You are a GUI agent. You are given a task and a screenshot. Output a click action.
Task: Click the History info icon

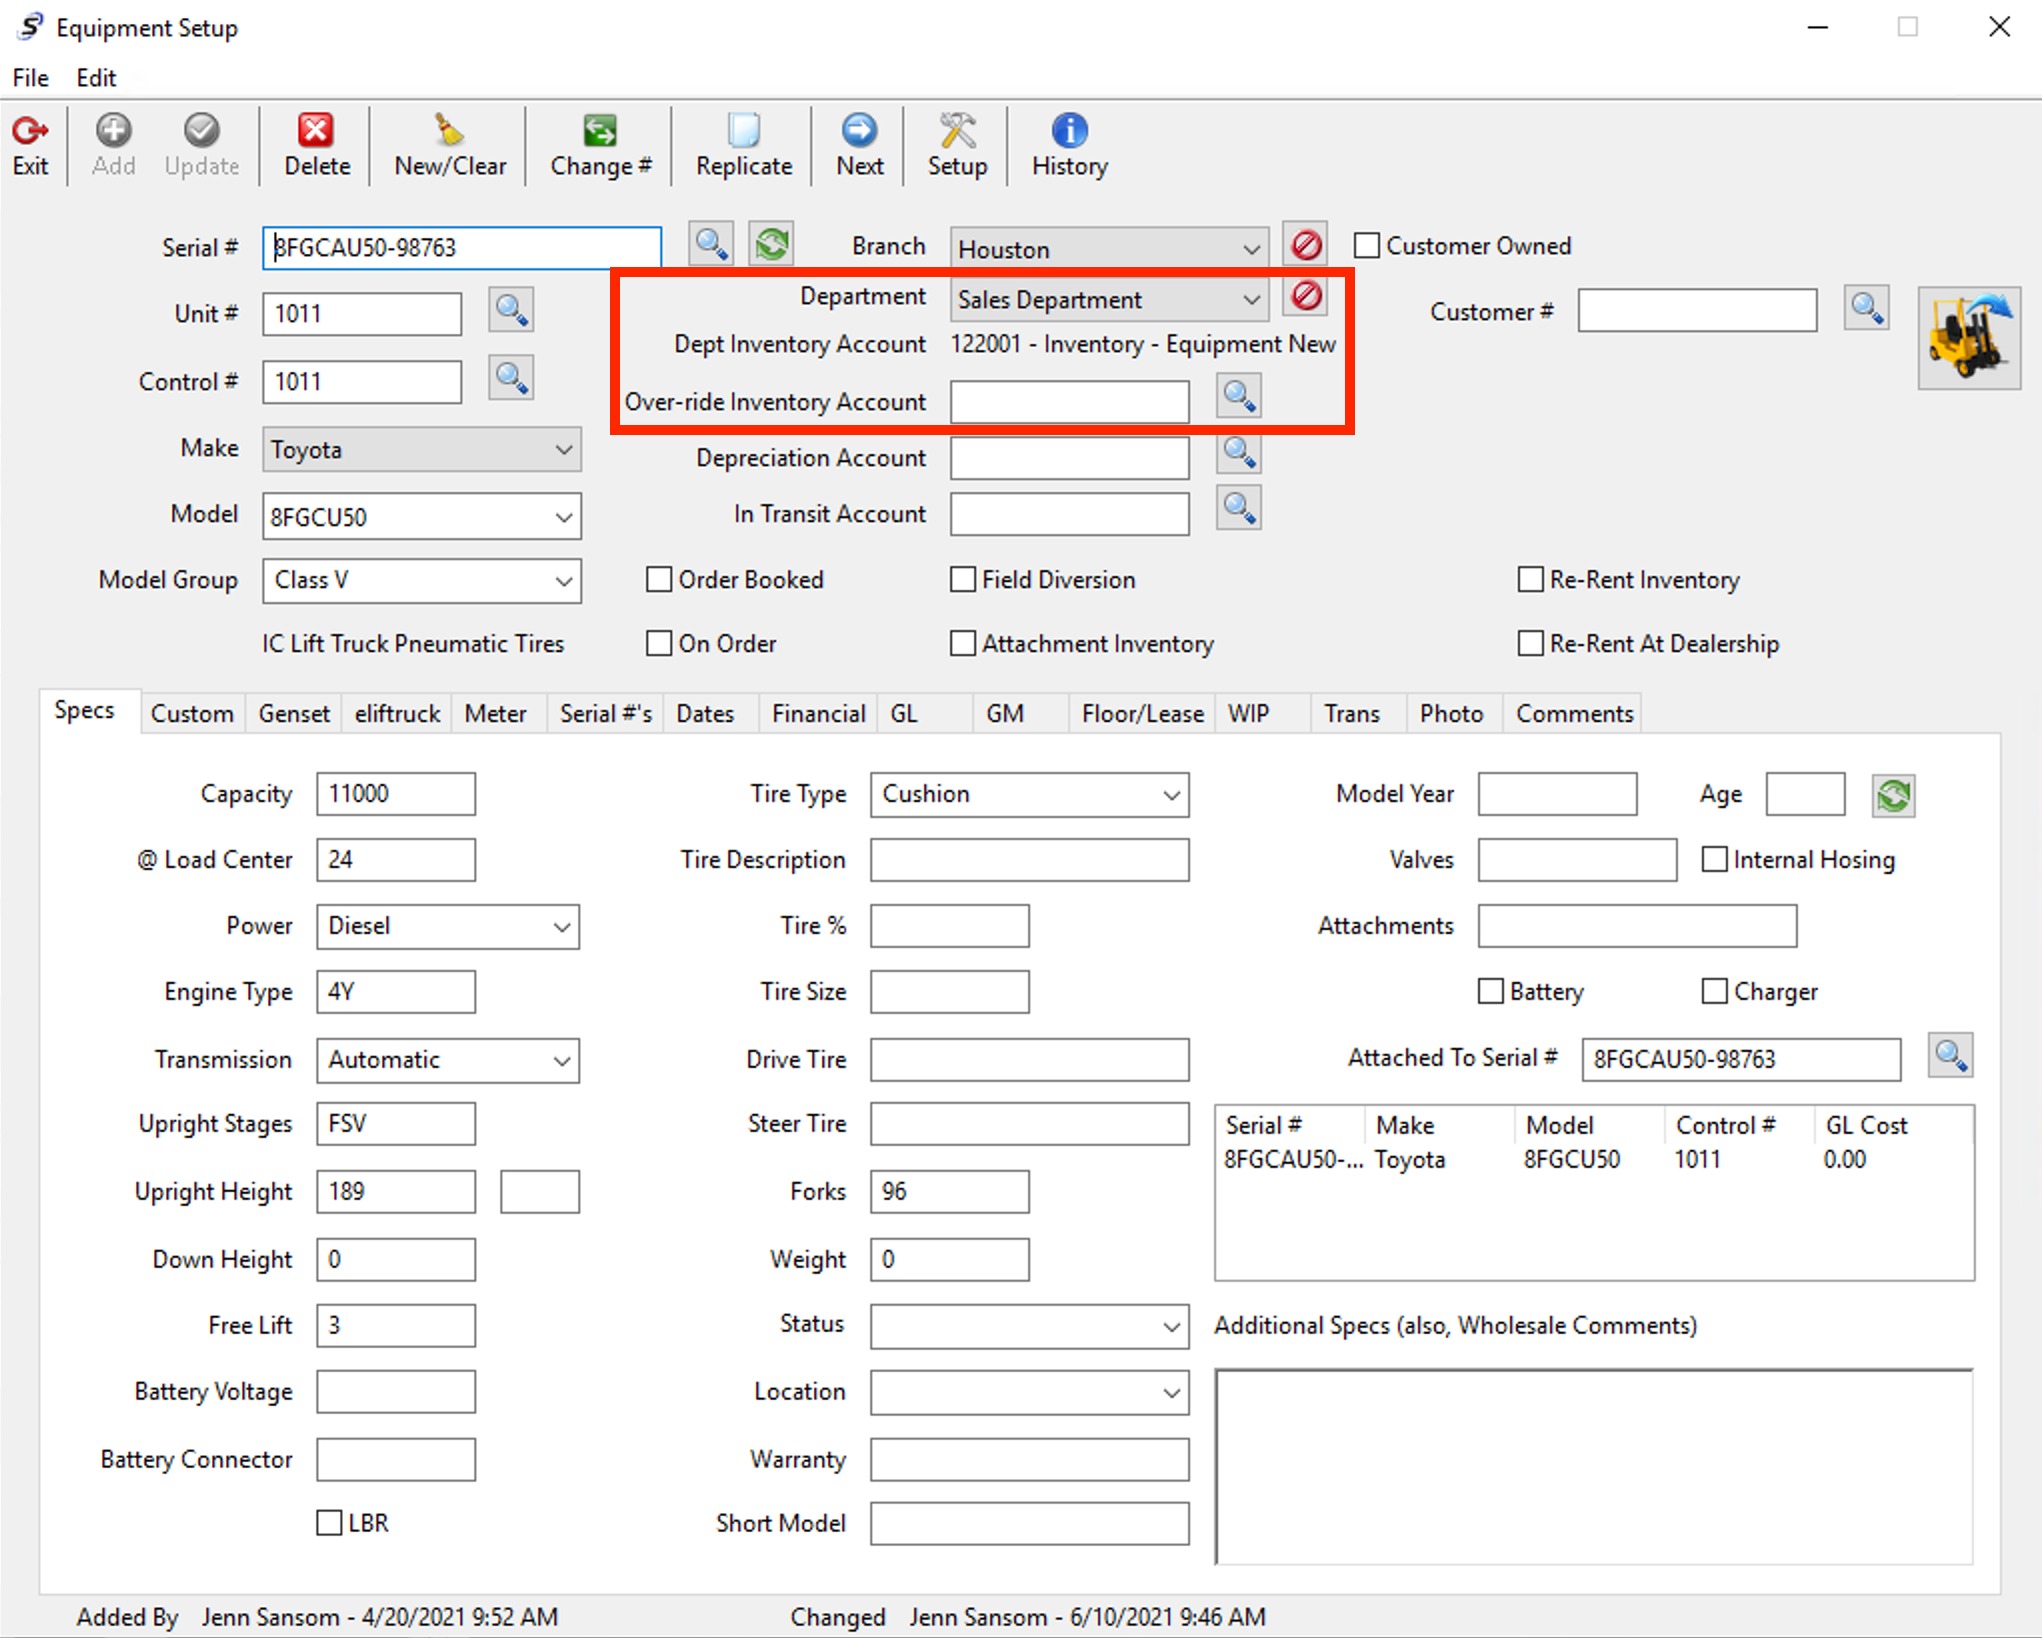[x=1069, y=131]
